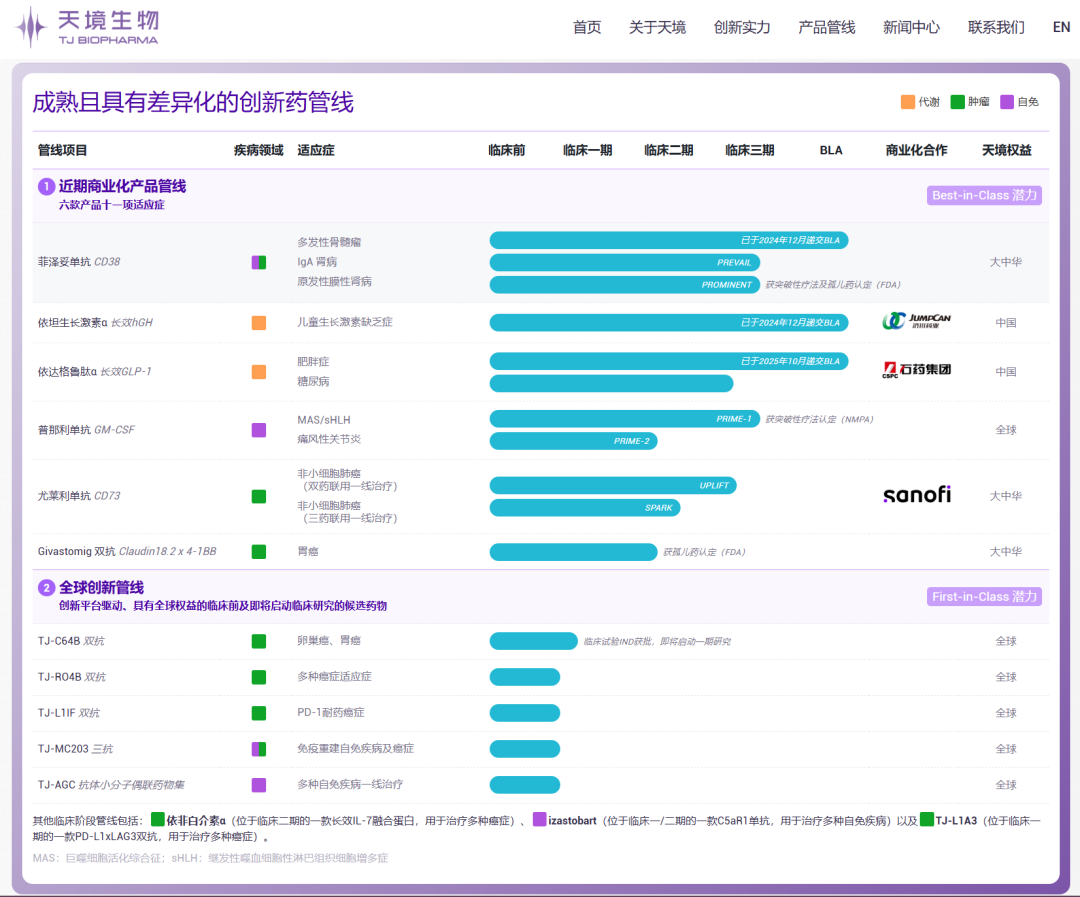Switch language to EN

coord(1061,27)
